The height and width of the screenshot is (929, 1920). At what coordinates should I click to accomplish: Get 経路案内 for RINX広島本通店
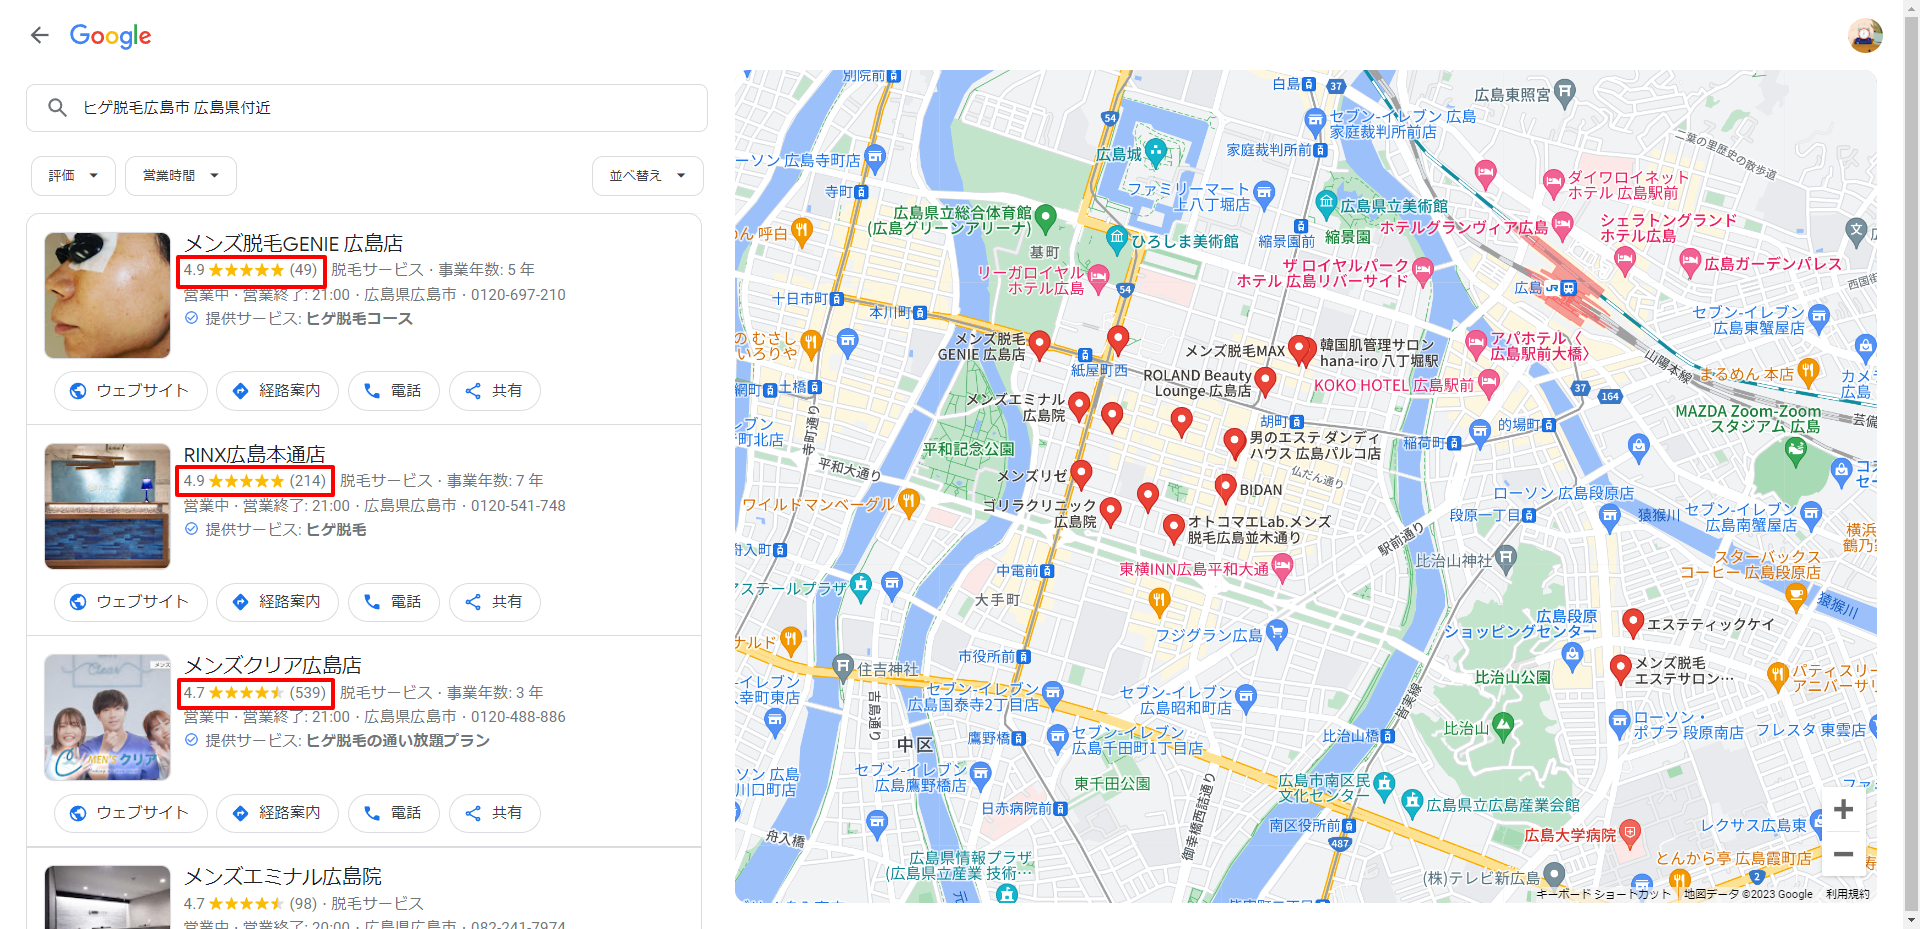tap(277, 602)
